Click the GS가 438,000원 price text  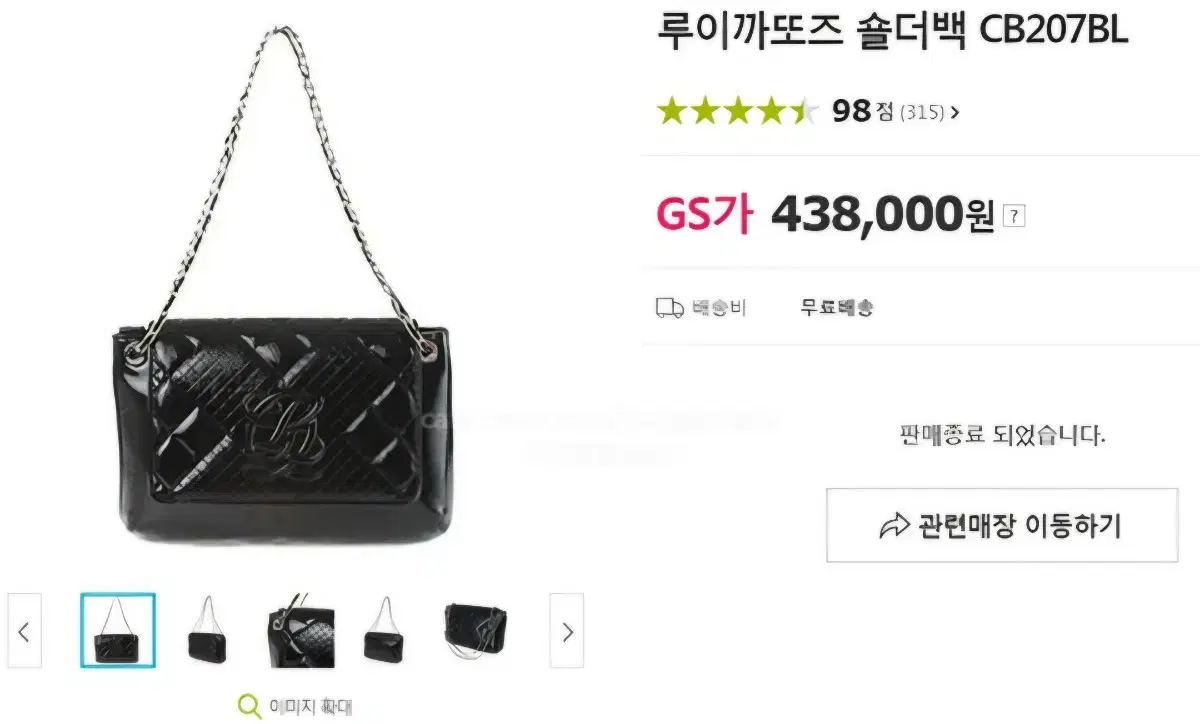pyautogui.click(x=825, y=213)
